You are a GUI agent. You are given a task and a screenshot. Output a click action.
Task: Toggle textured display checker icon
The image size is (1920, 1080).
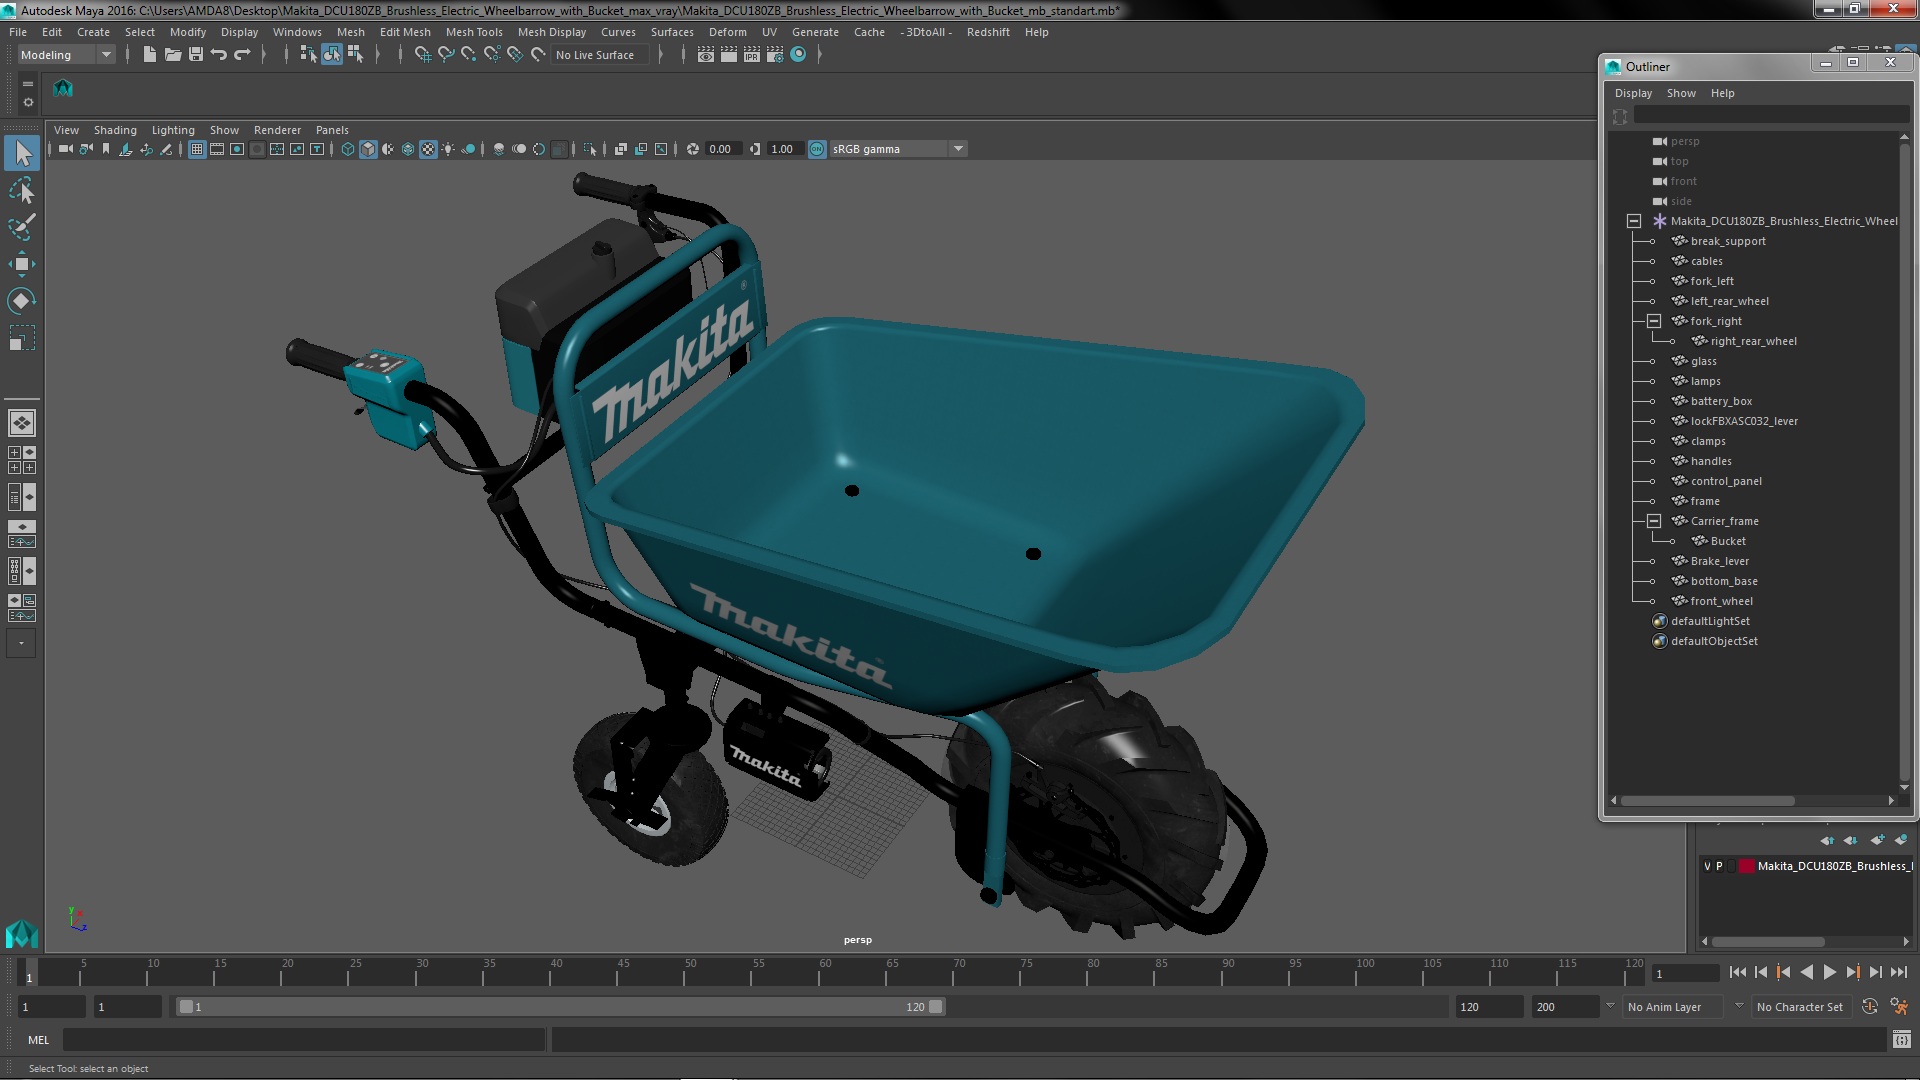[x=428, y=149]
